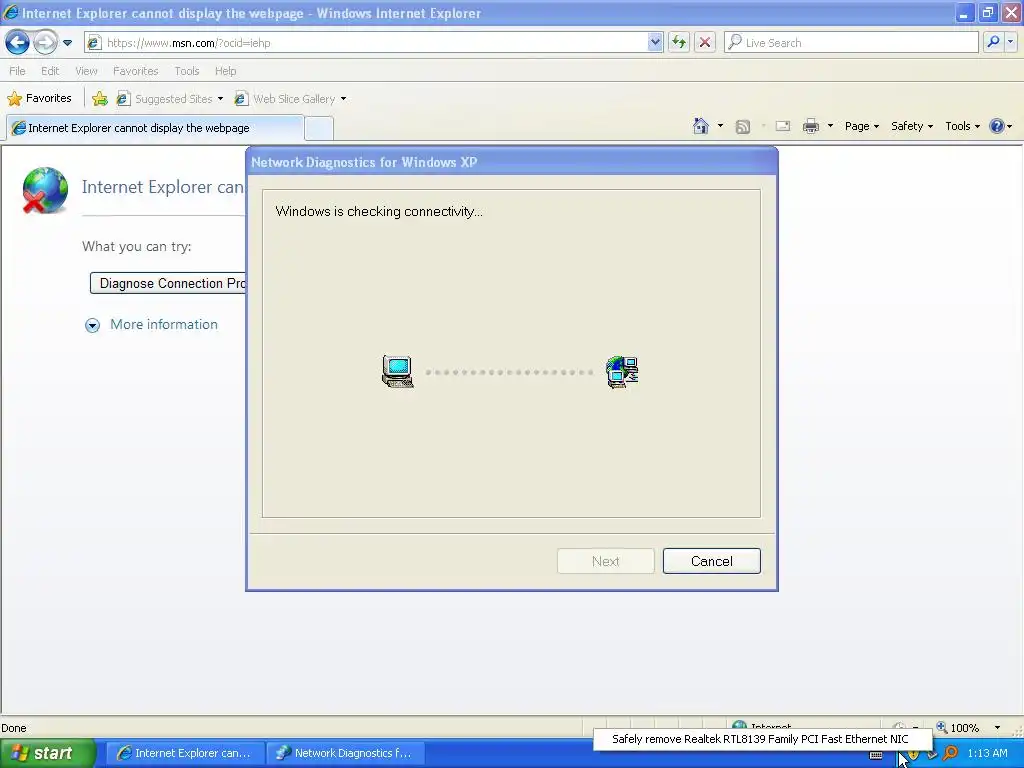The height and width of the screenshot is (768, 1024).
Task: Click the computer icon in diagnostics dialog
Action: [398, 372]
